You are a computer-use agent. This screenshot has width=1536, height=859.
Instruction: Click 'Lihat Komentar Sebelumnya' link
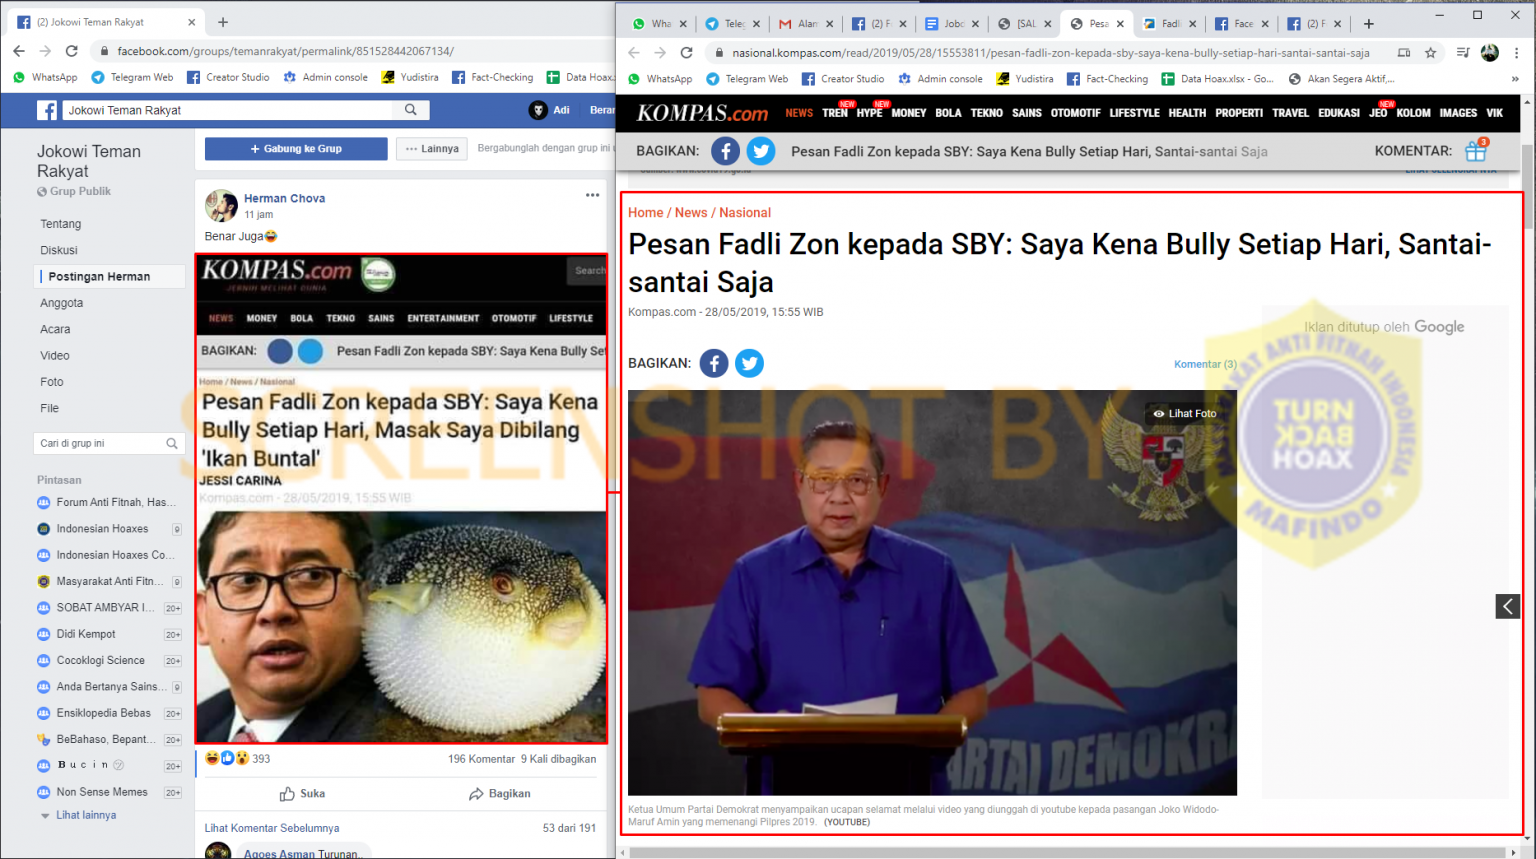(x=272, y=828)
